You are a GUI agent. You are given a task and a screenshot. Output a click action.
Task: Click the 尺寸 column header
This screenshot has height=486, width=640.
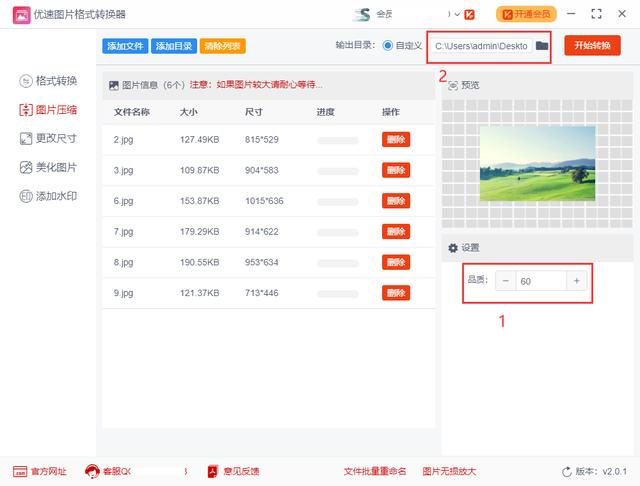(x=254, y=112)
